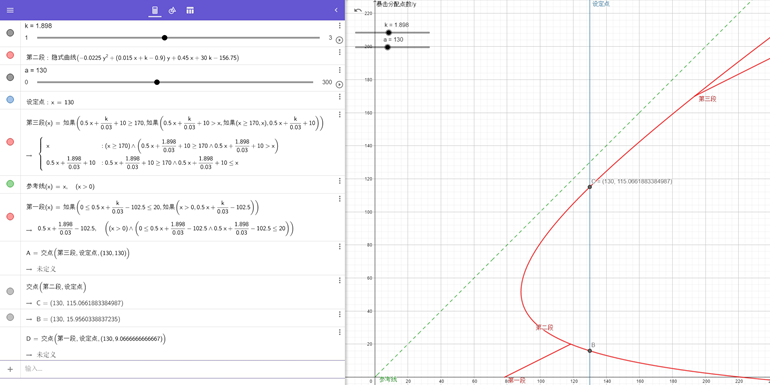Click the plus button beside input bar
This screenshot has height=385, width=770.
pos(10,369)
